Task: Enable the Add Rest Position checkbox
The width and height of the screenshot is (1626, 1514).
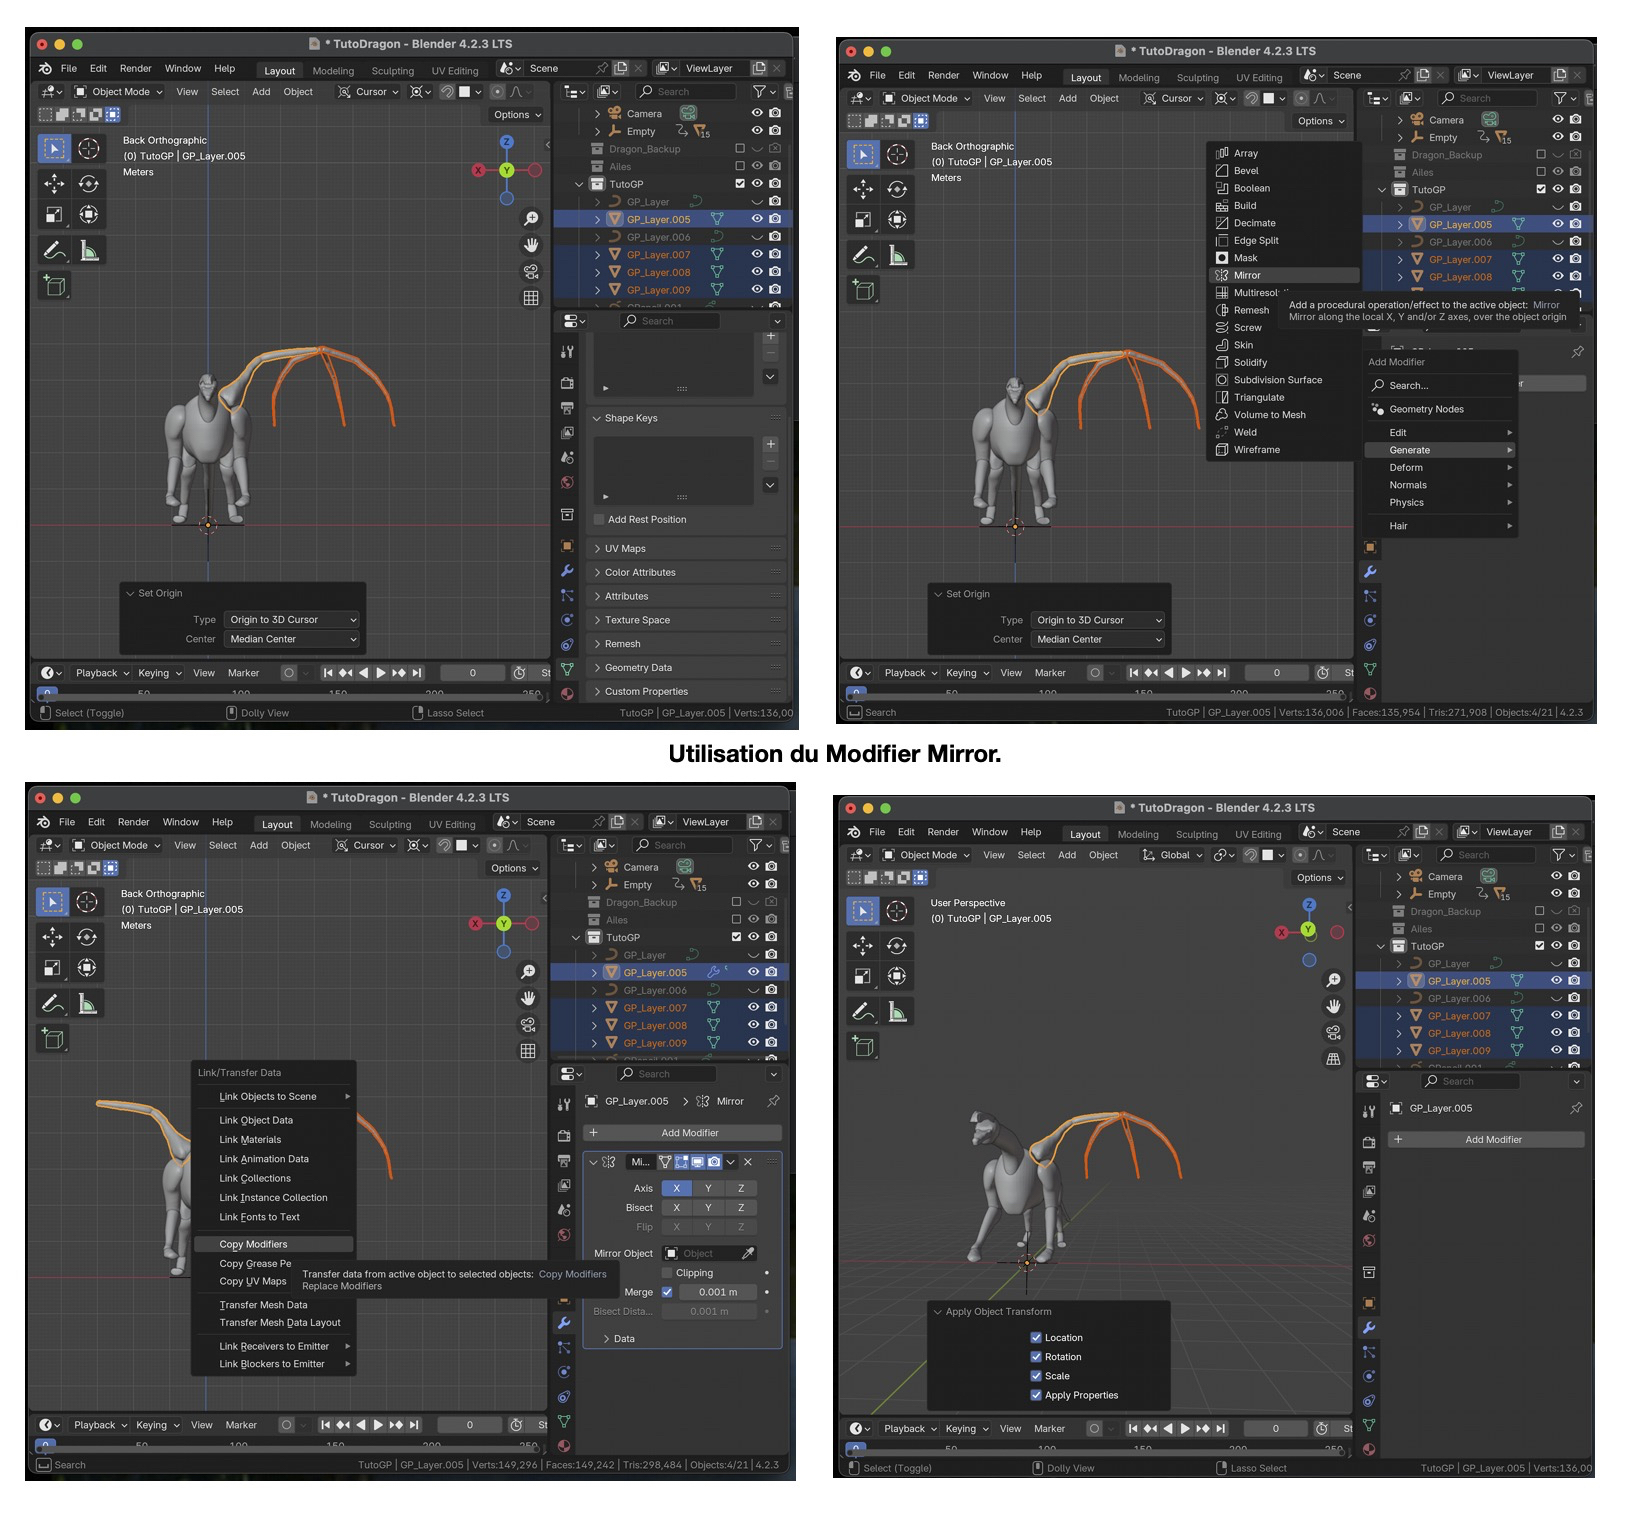Action: coord(599,520)
